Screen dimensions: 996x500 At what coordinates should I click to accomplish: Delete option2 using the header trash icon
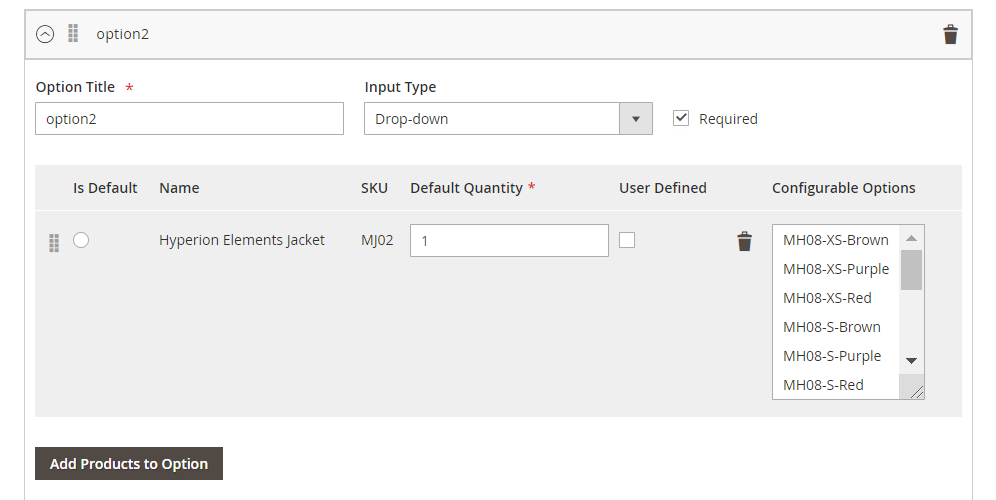tap(950, 35)
